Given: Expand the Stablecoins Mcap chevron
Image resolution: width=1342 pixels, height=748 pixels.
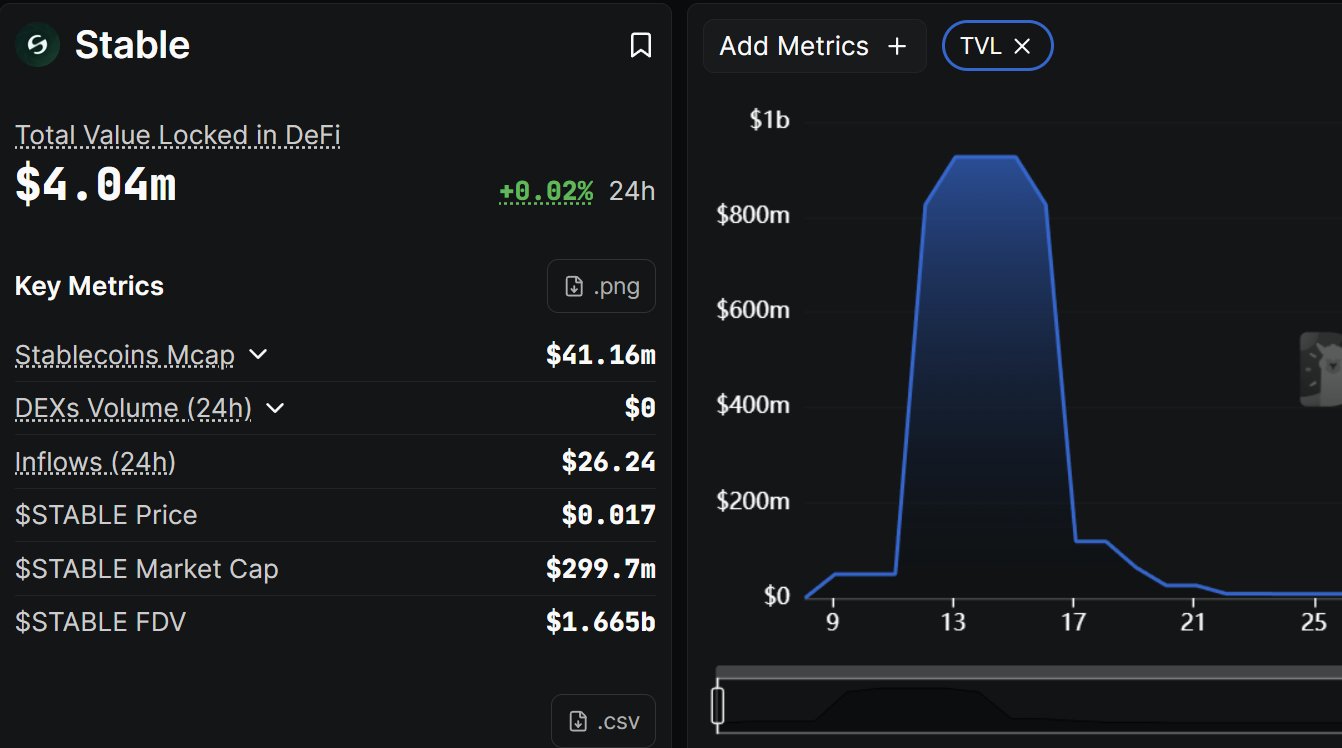Looking at the screenshot, I should coord(258,354).
